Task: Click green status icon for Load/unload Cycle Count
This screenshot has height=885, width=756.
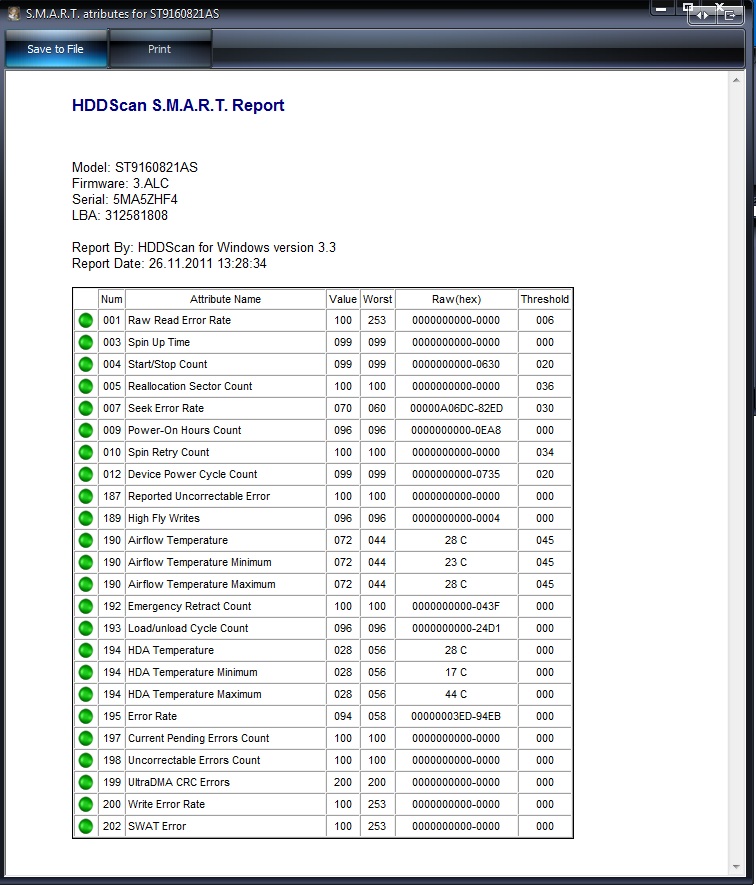Action: coord(86,629)
